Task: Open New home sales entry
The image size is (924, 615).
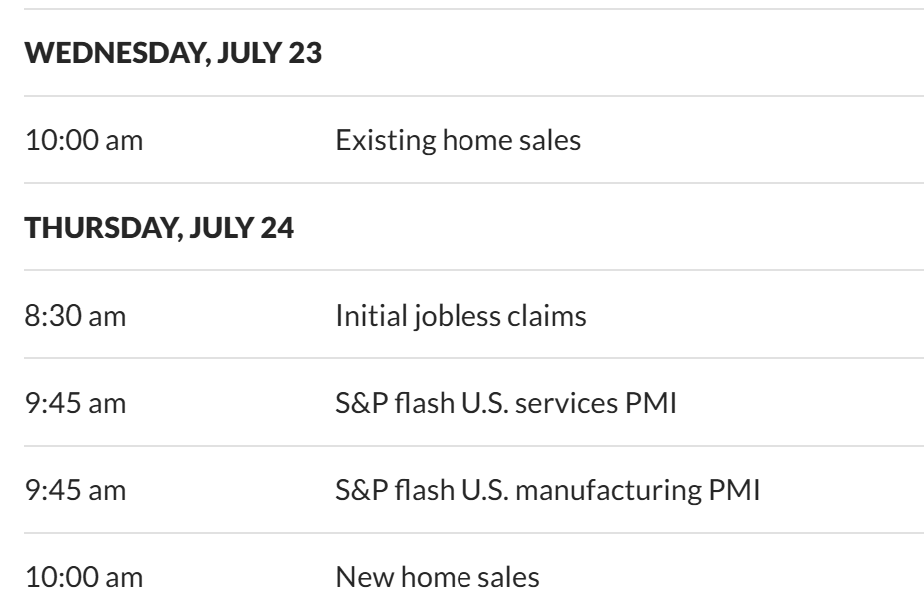Action: coord(437,577)
